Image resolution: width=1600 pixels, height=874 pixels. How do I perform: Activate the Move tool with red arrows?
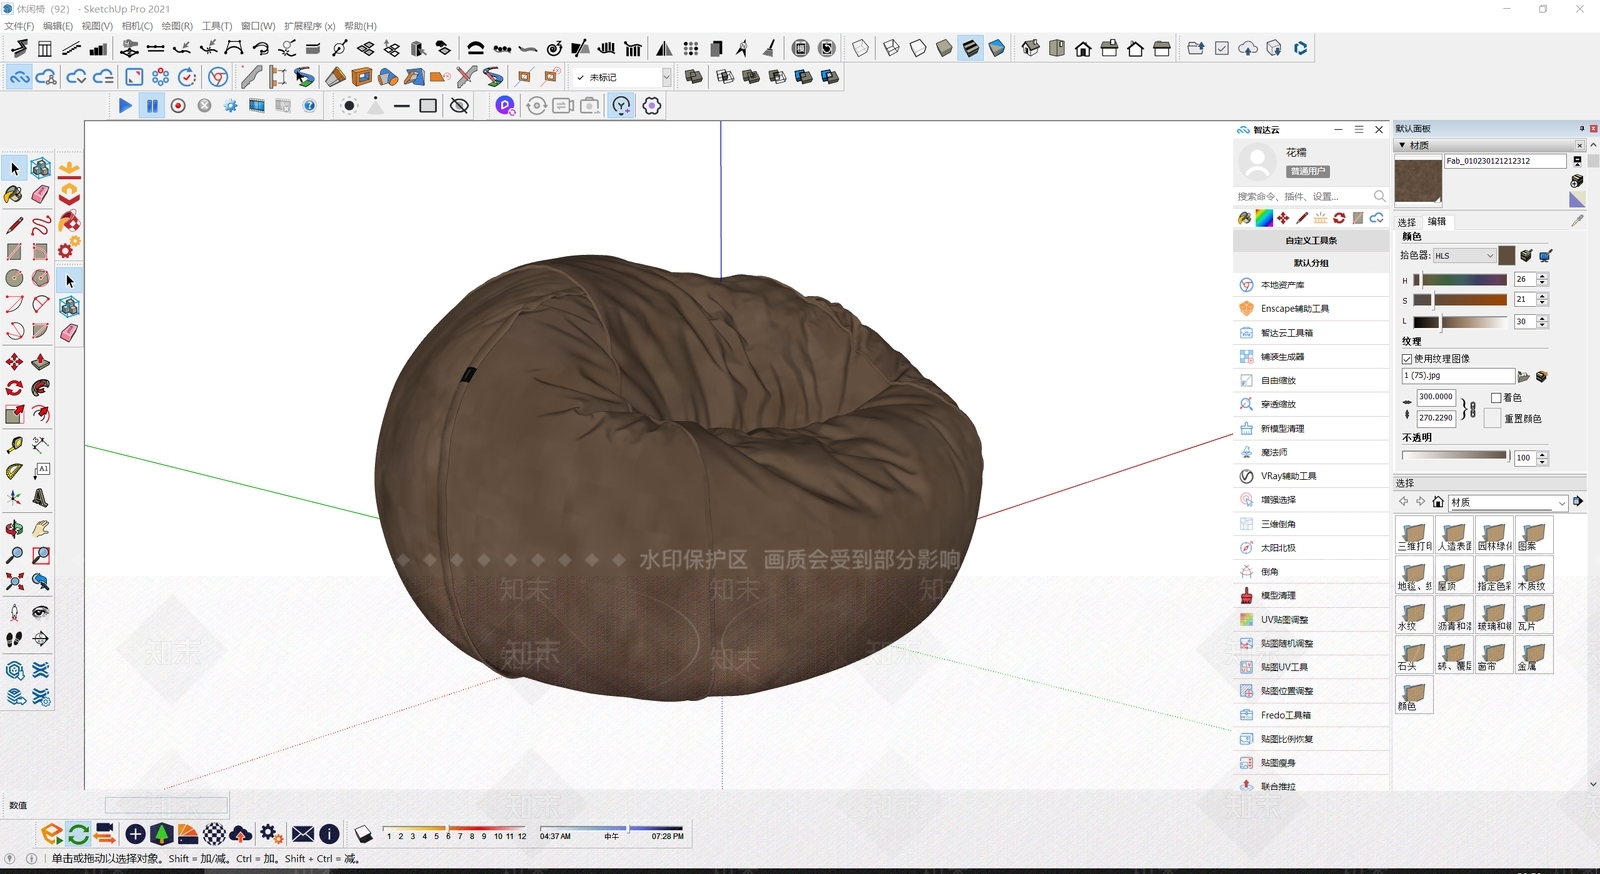coord(14,362)
